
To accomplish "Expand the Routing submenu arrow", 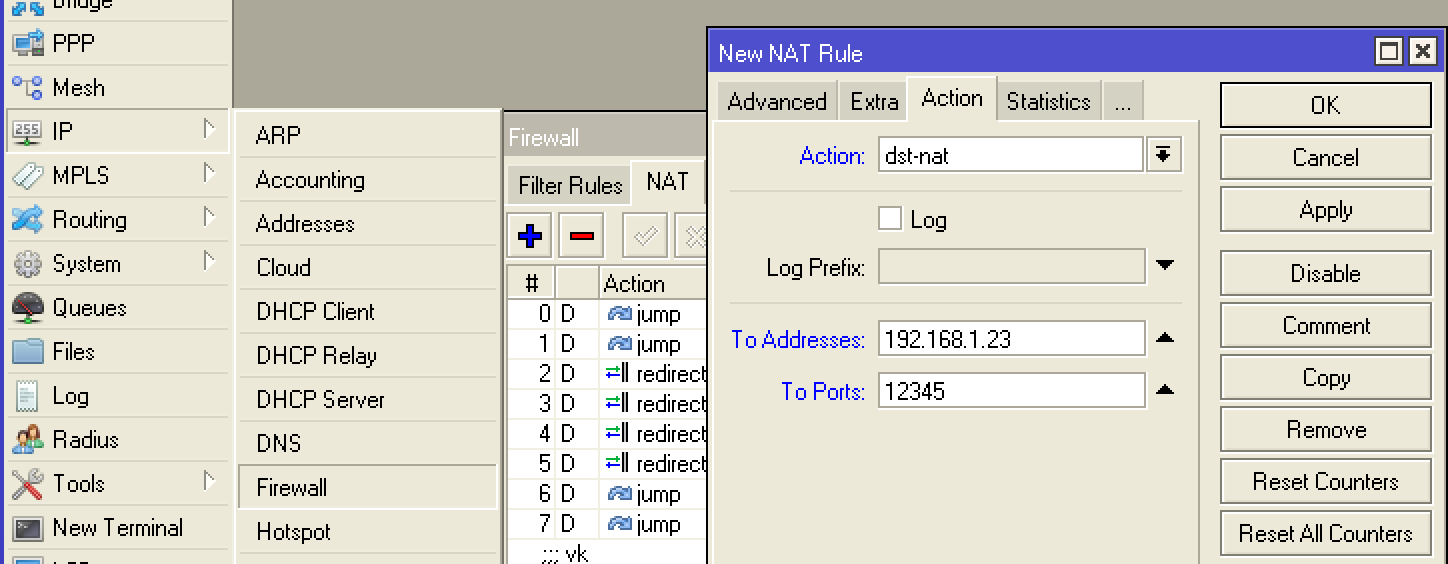I will pyautogui.click(x=209, y=217).
